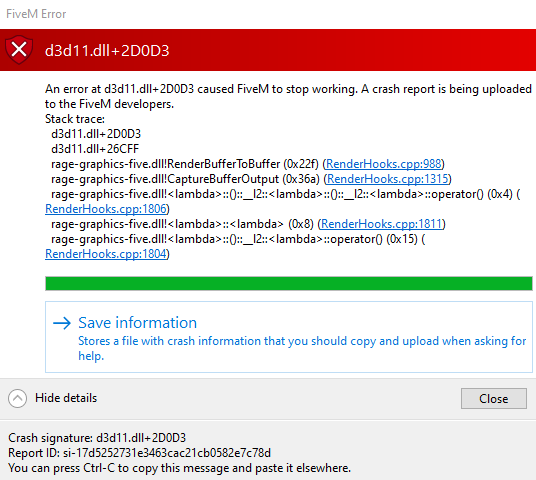Viewport: 536px width, 480px height.
Task: Click the RenderBufferToBuffer stack trace entry
Action: coord(247,164)
